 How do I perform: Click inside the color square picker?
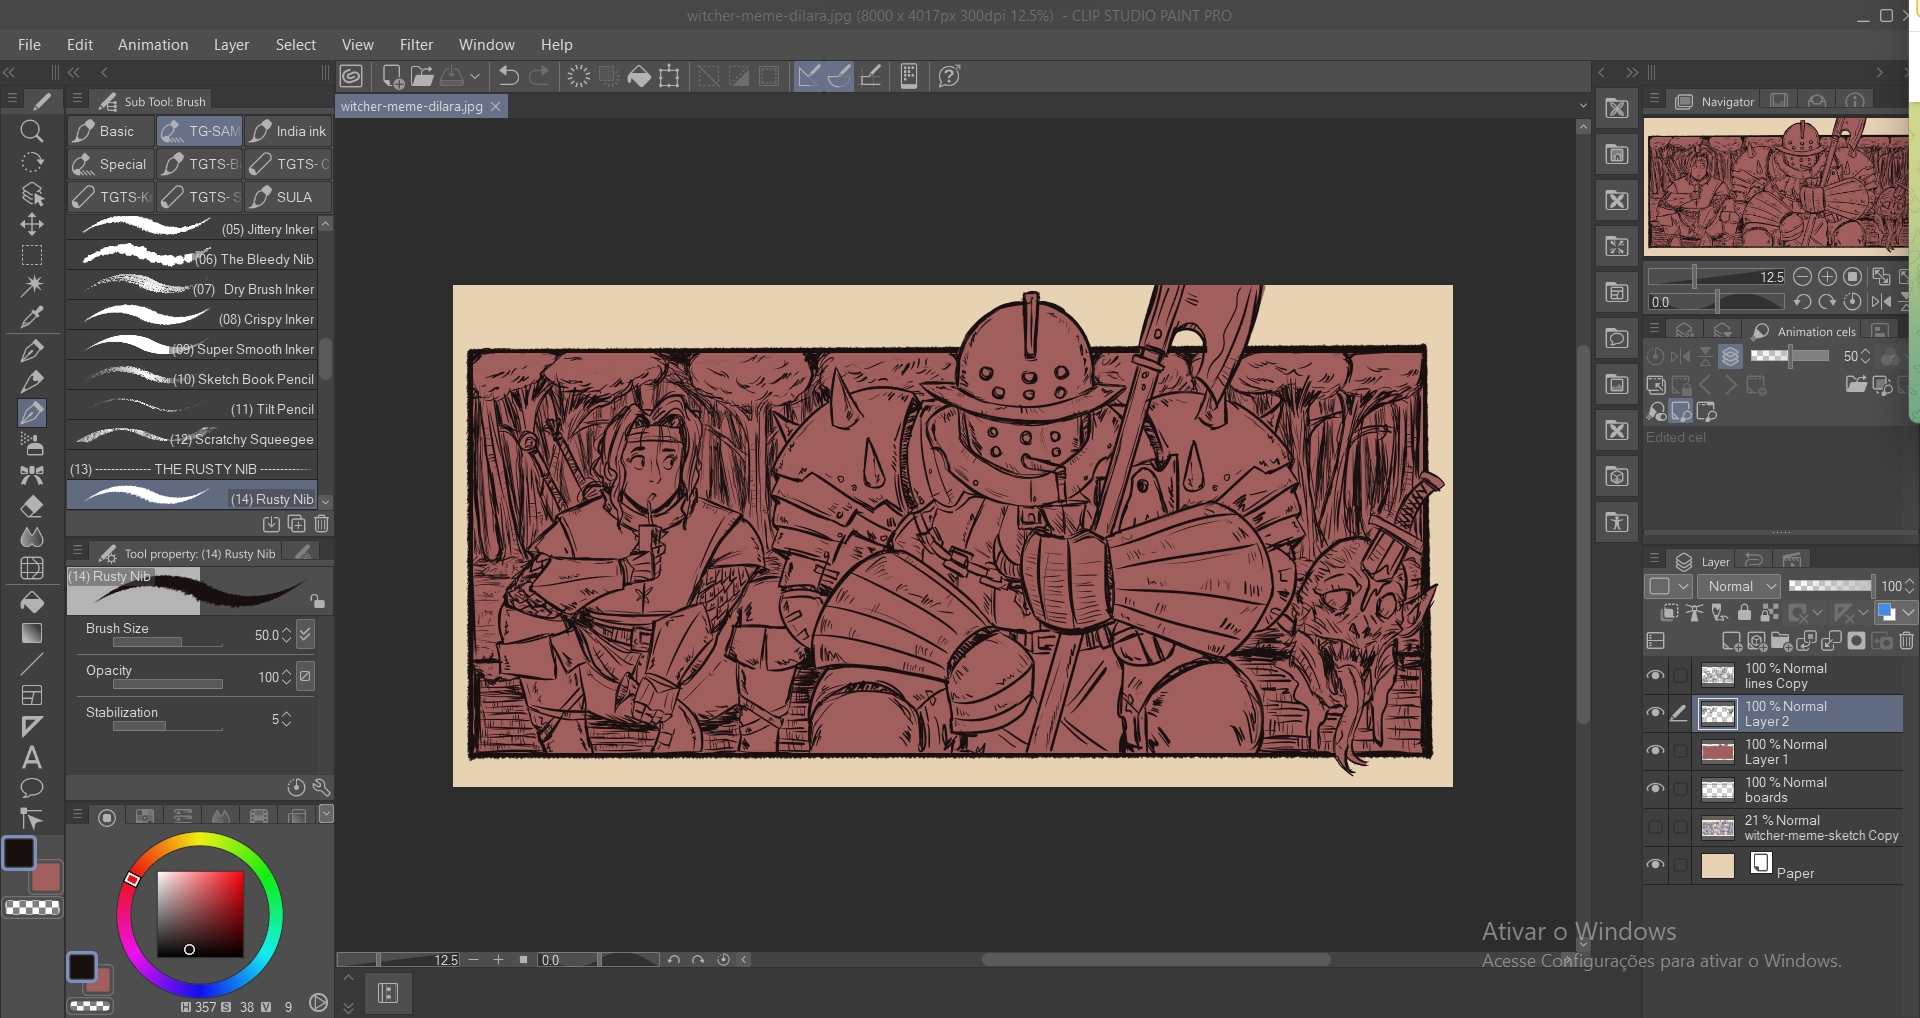tap(200, 914)
